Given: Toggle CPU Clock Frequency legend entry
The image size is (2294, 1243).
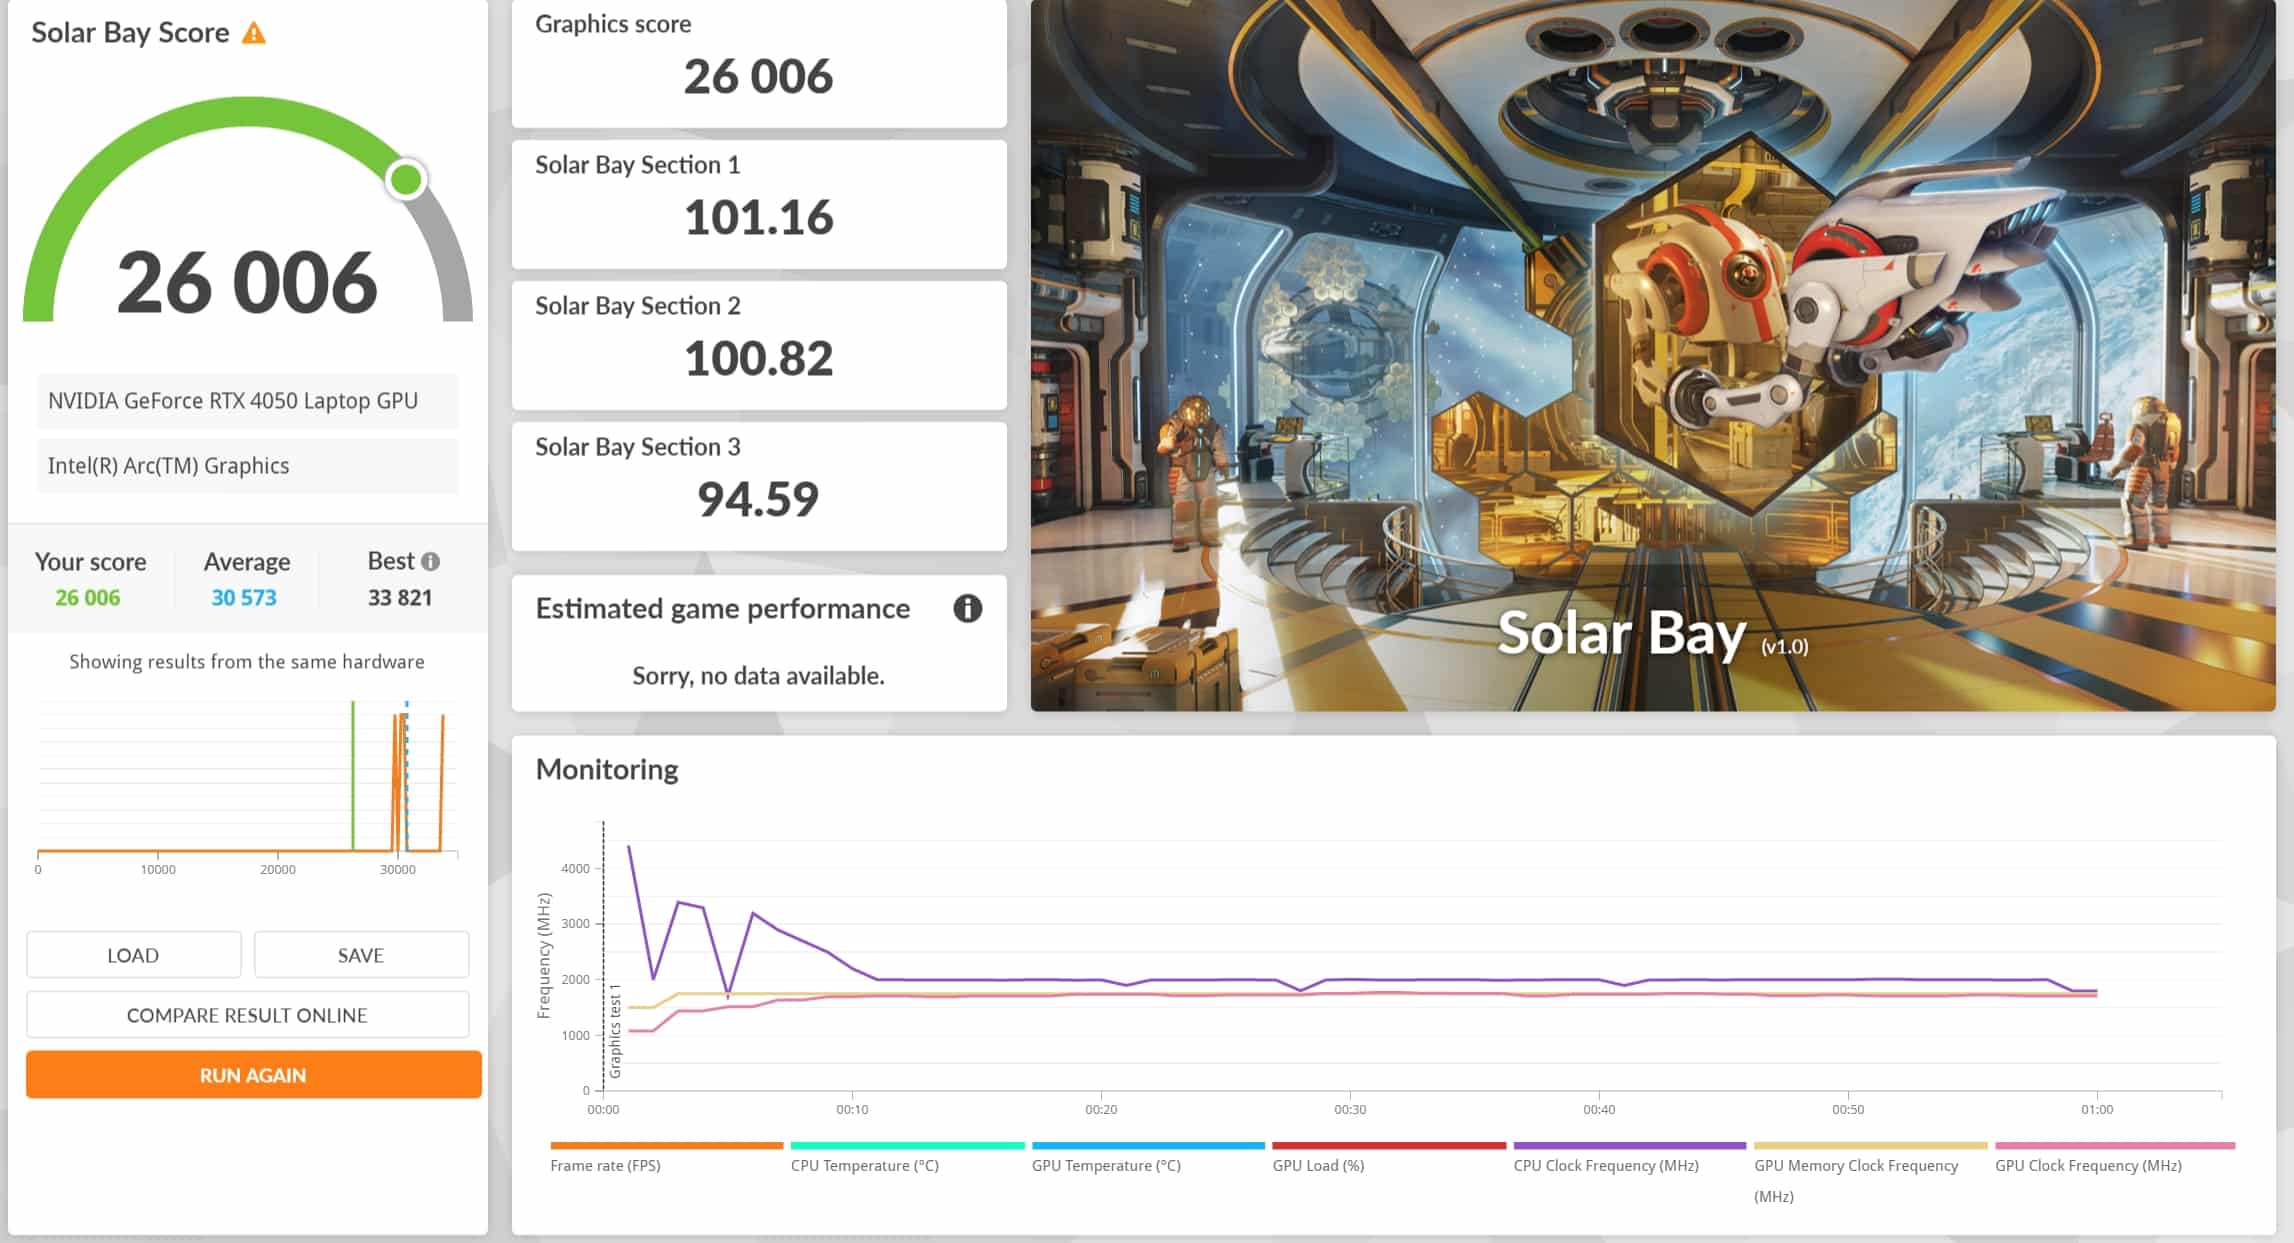Looking at the screenshot, I should 1605,1165.
